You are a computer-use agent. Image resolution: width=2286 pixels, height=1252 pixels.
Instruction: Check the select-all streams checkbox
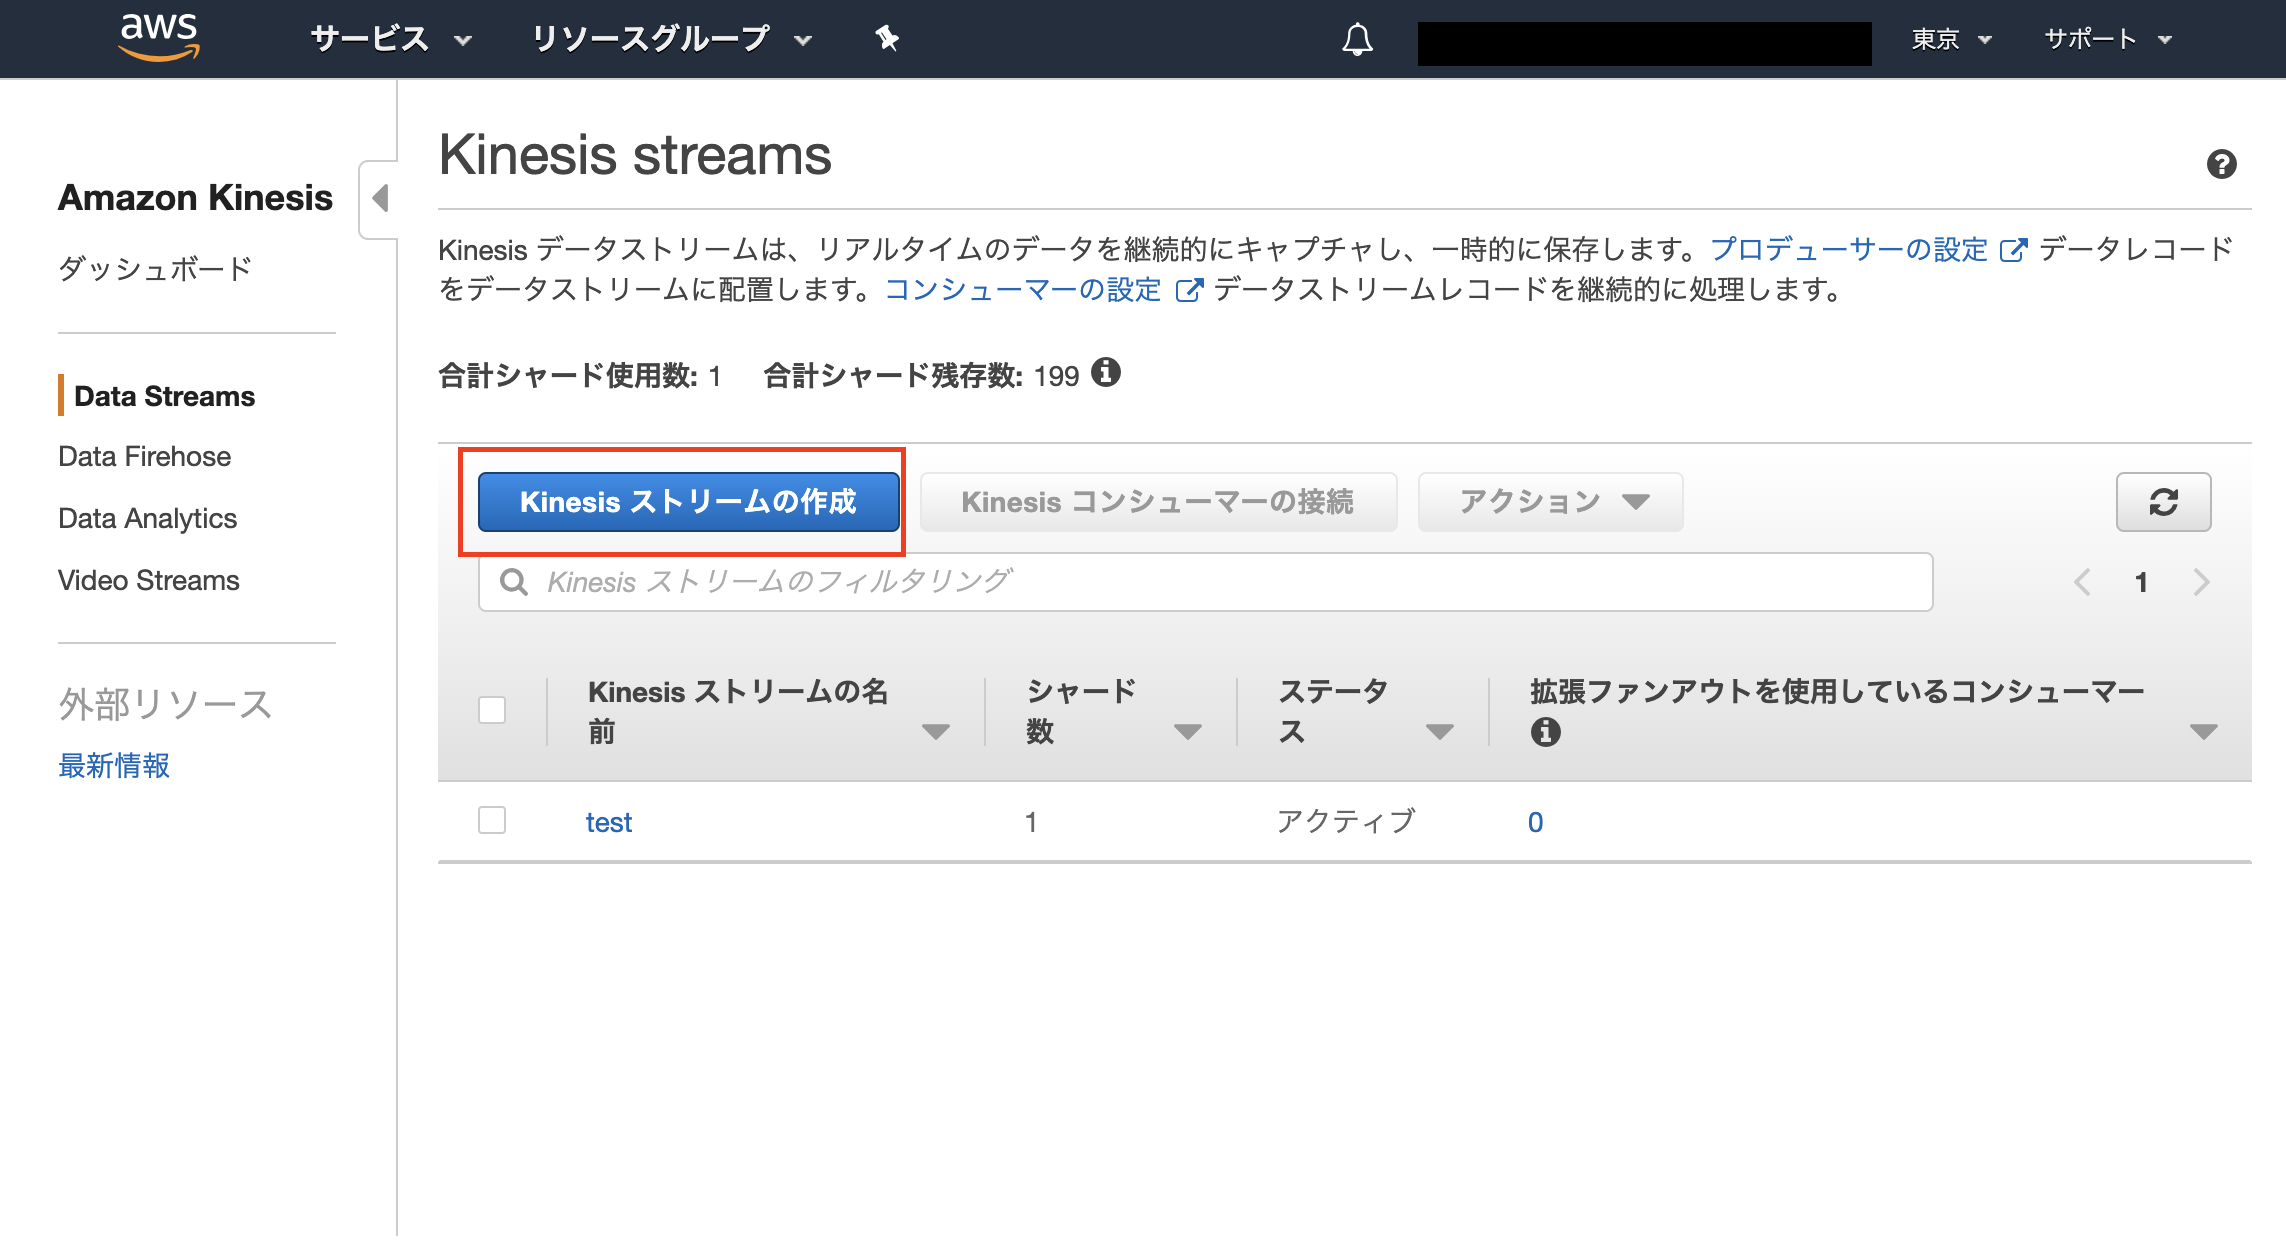pyautogui.click(x=492, y=709)
